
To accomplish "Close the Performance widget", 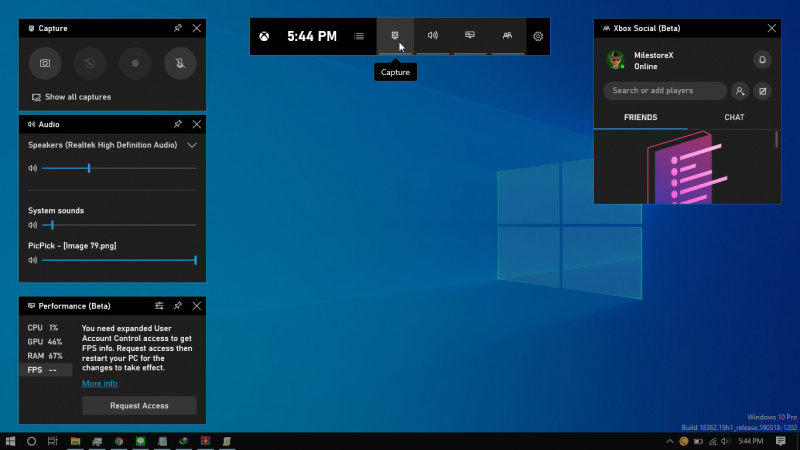I will pos(196,306).
